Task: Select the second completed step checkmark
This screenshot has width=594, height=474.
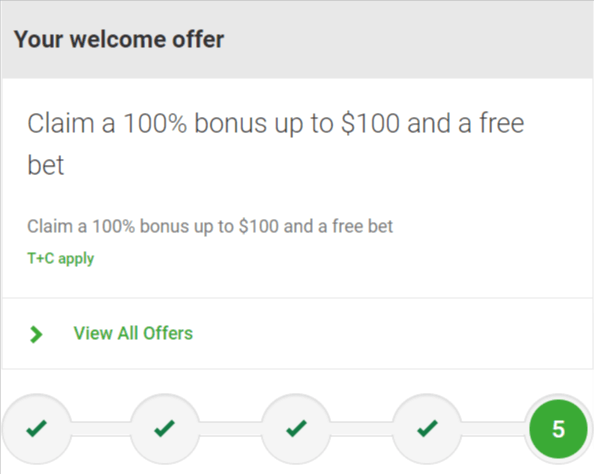Action: [x=165, y=429]
